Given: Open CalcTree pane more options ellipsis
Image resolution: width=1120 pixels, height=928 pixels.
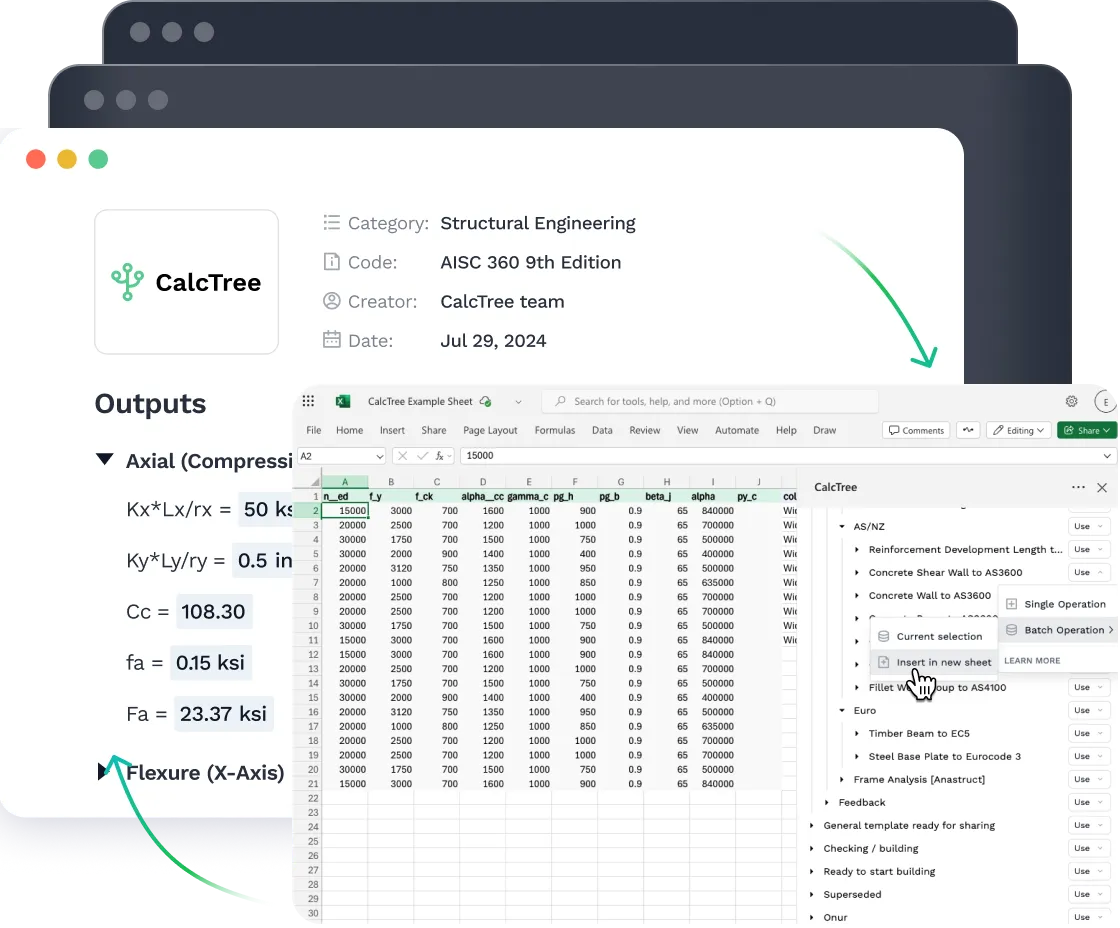Looking at the screenshot, I should point(1079,487).
